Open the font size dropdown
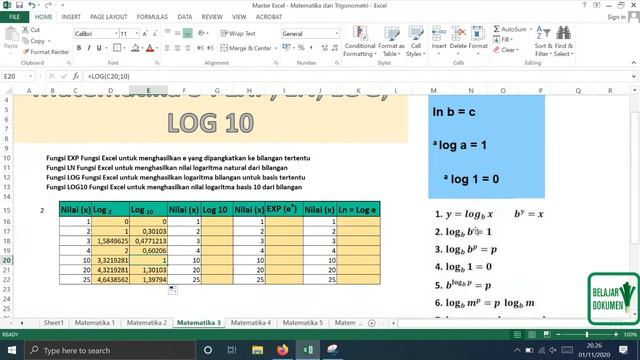This screenshot has height=360, width=640. click(x=137, y=34)
